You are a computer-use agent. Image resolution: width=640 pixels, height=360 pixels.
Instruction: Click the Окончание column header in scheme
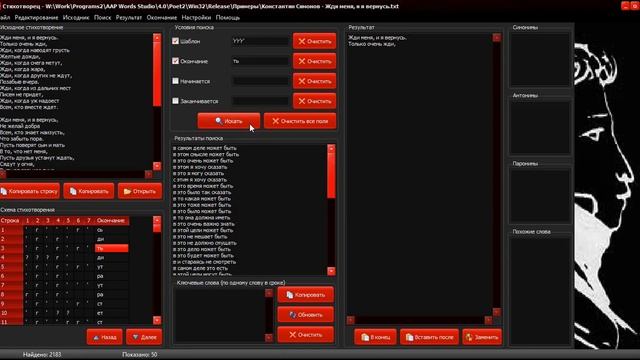point(112,220)
